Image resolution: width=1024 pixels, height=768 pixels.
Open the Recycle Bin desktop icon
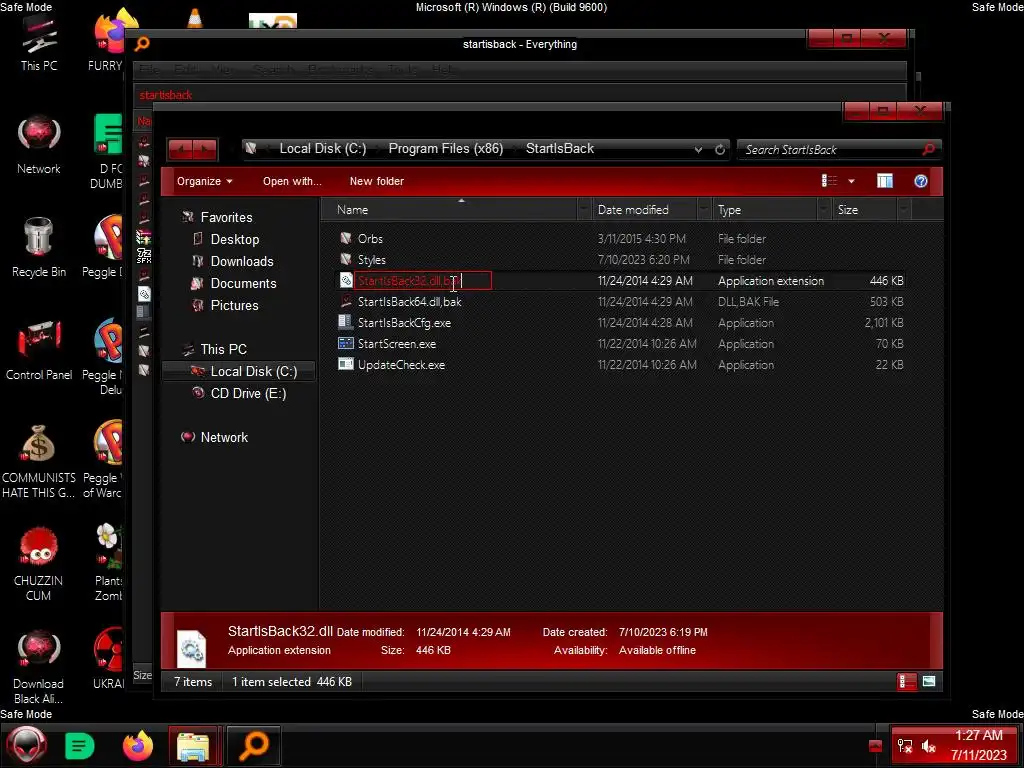click(x=39, y=248)
